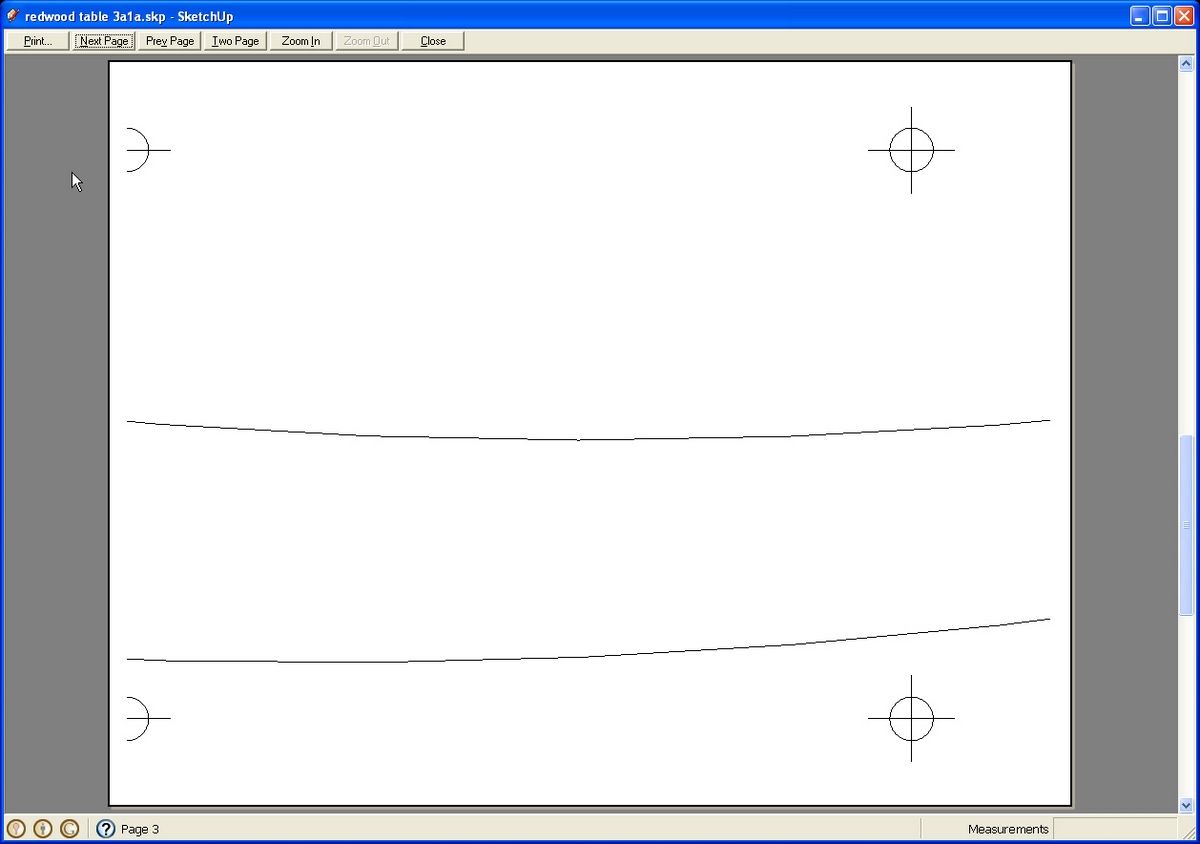Go to the Next Page
This screenshot has width=1200, height=844.
tap(104, 41)
